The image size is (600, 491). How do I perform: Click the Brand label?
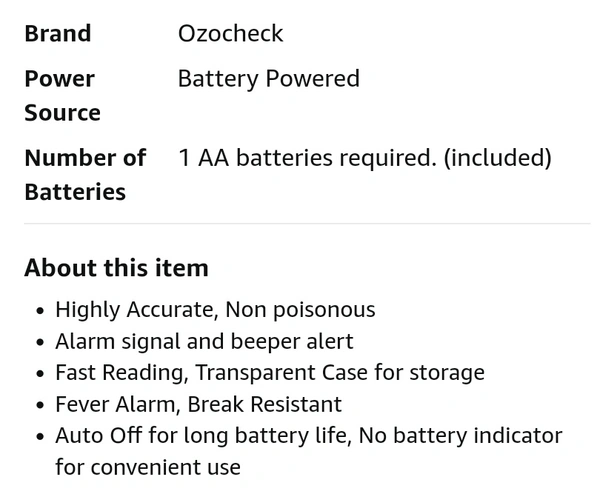[x=57, y=34]
